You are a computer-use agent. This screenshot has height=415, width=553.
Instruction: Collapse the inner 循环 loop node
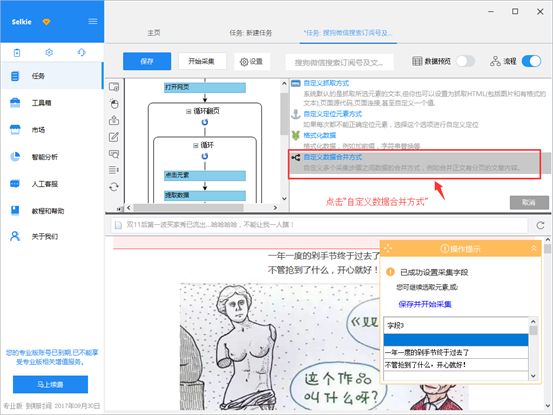(x=195, y=145)
